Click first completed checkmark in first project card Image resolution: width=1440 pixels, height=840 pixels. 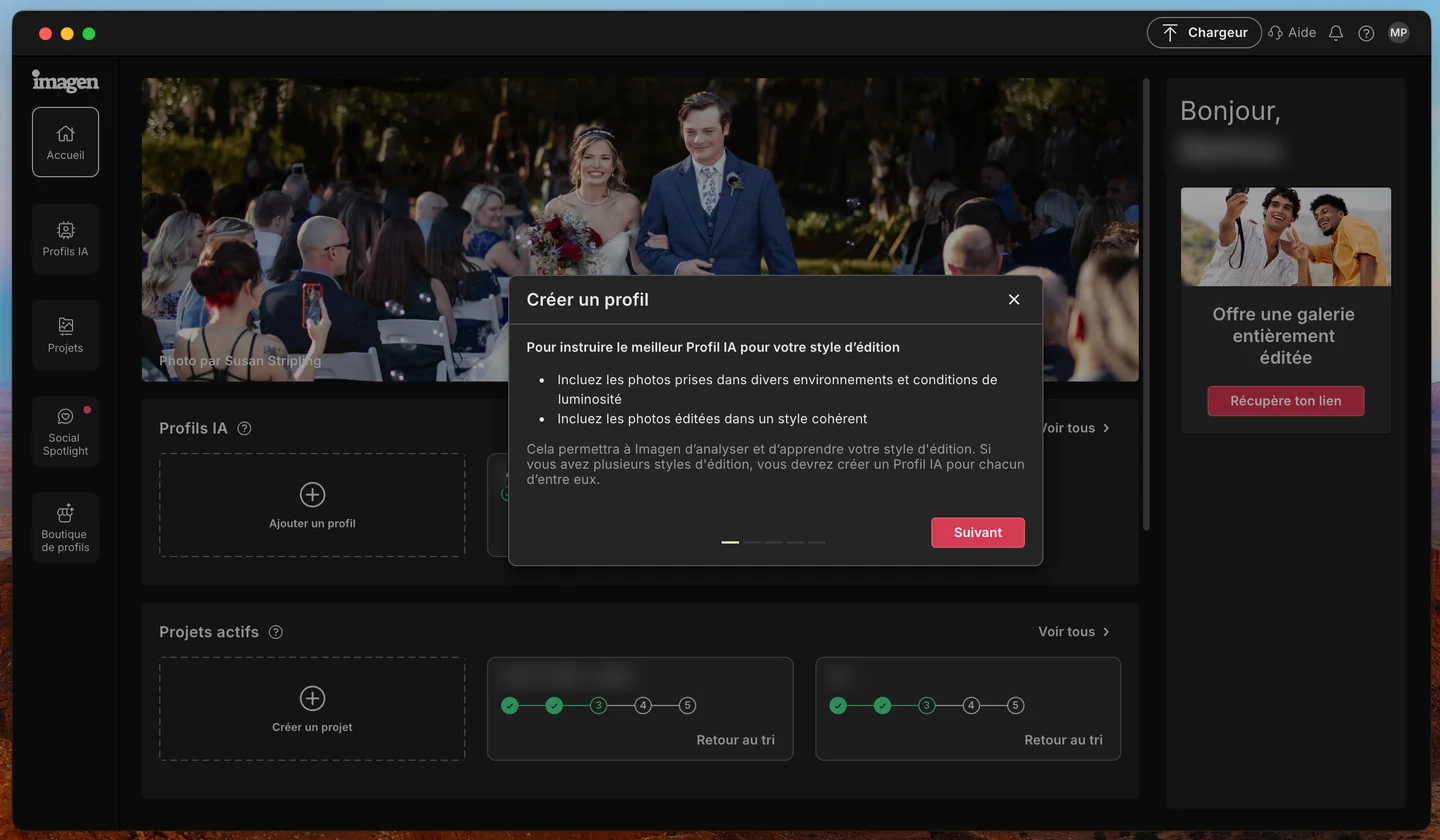pos(510,706)
